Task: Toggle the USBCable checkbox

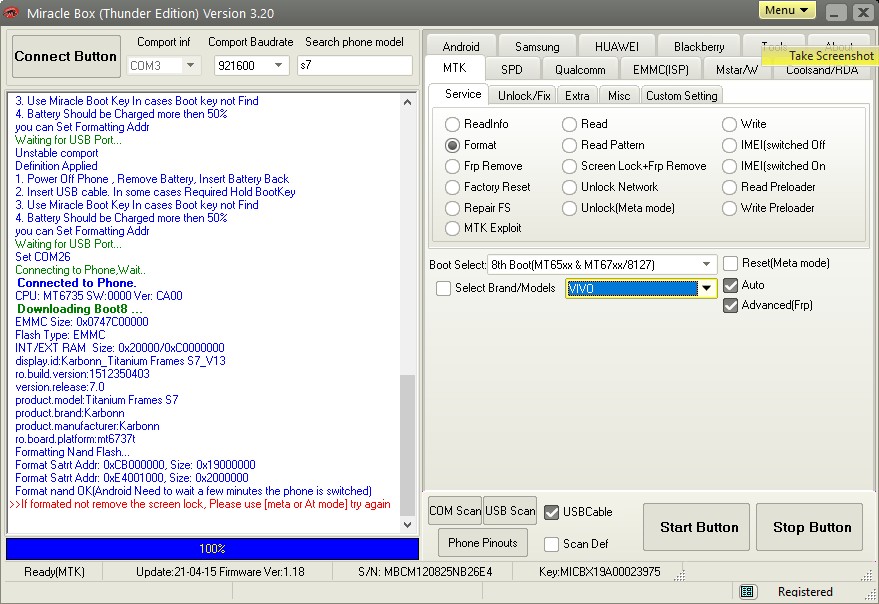Action: [552, 512]
